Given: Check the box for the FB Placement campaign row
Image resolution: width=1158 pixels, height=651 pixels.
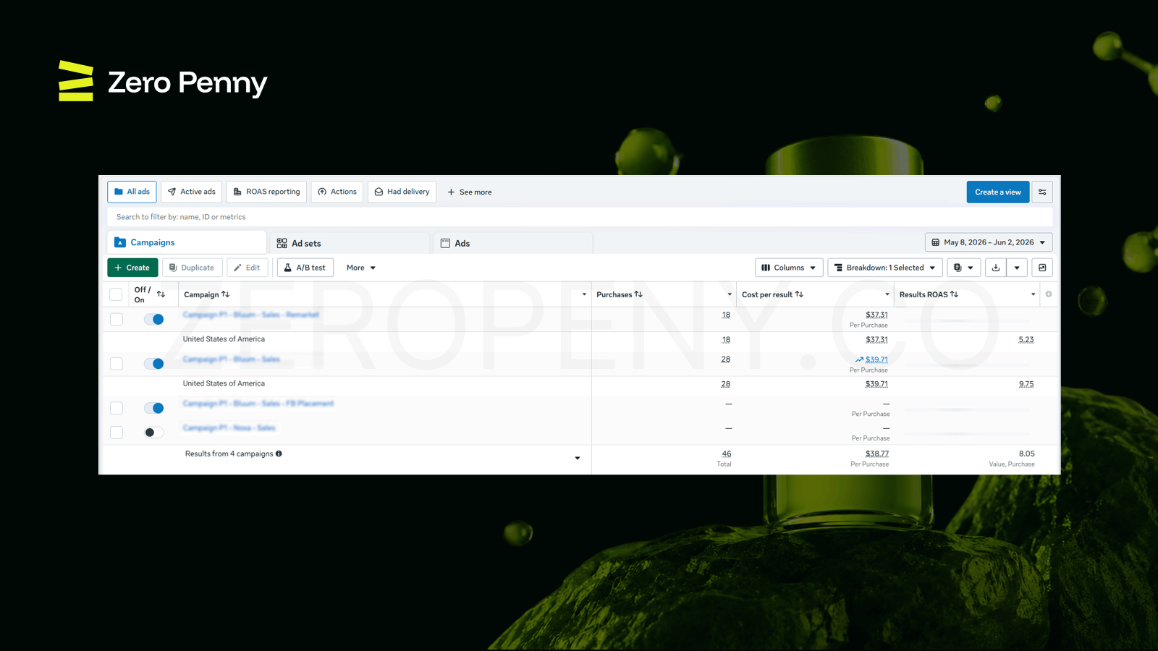Looking at the screenshot, I should click(x=116, y=408).
